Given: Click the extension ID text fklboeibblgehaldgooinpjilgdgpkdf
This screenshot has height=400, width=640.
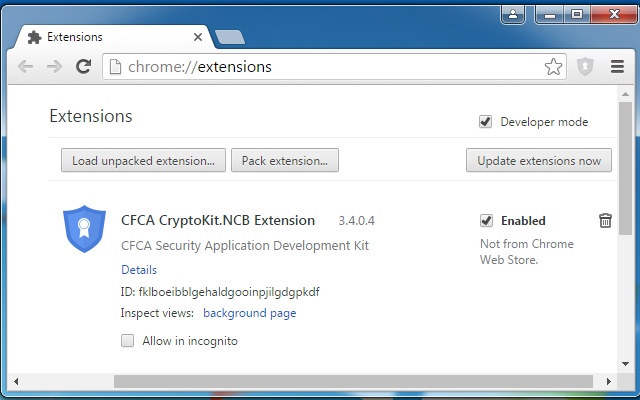Looking at the screenshot, I should 229,292.
